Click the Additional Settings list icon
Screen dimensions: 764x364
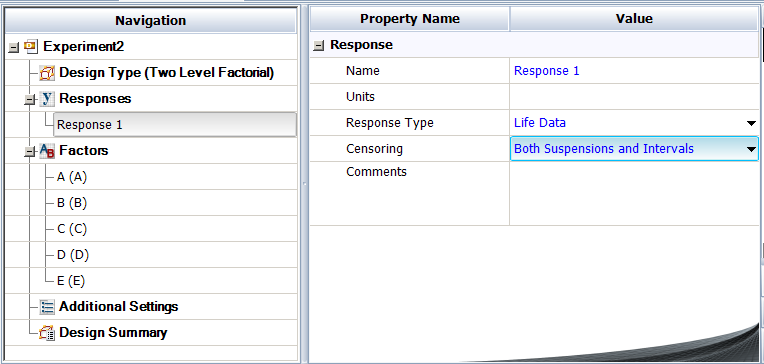click(x=47, y=307)
